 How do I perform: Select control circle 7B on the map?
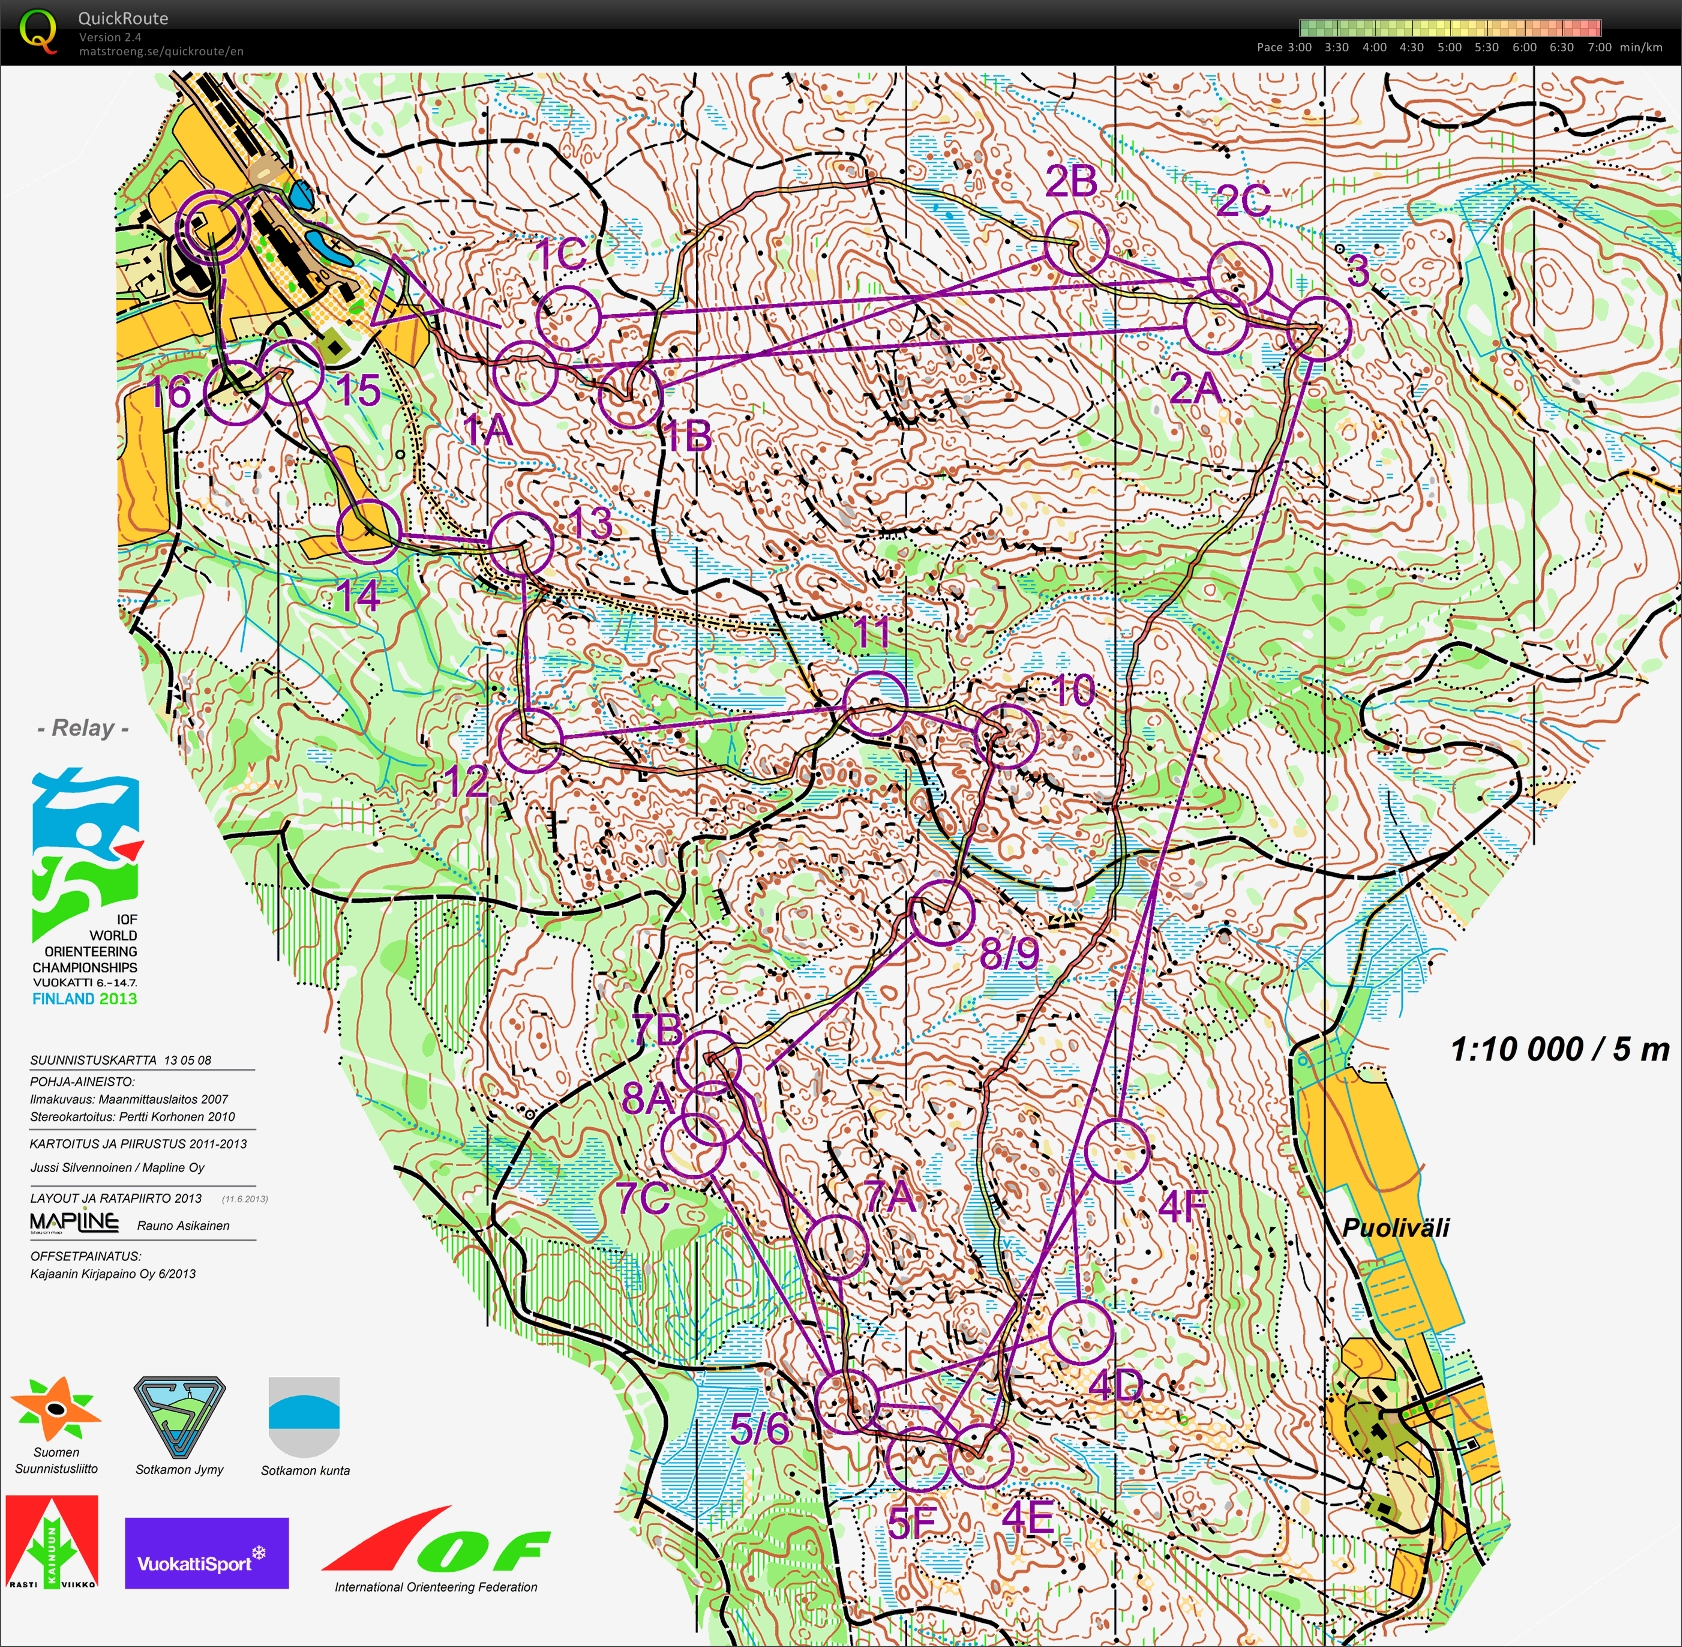tap(708, 1063)
